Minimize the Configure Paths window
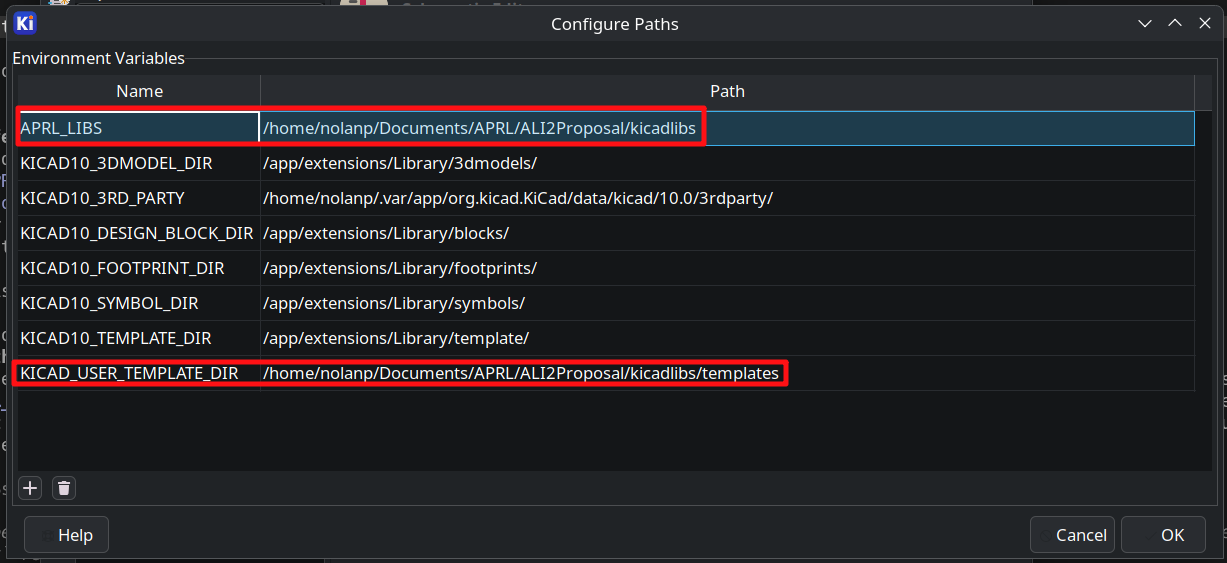1227x563 pixels. pos(1145,23)
